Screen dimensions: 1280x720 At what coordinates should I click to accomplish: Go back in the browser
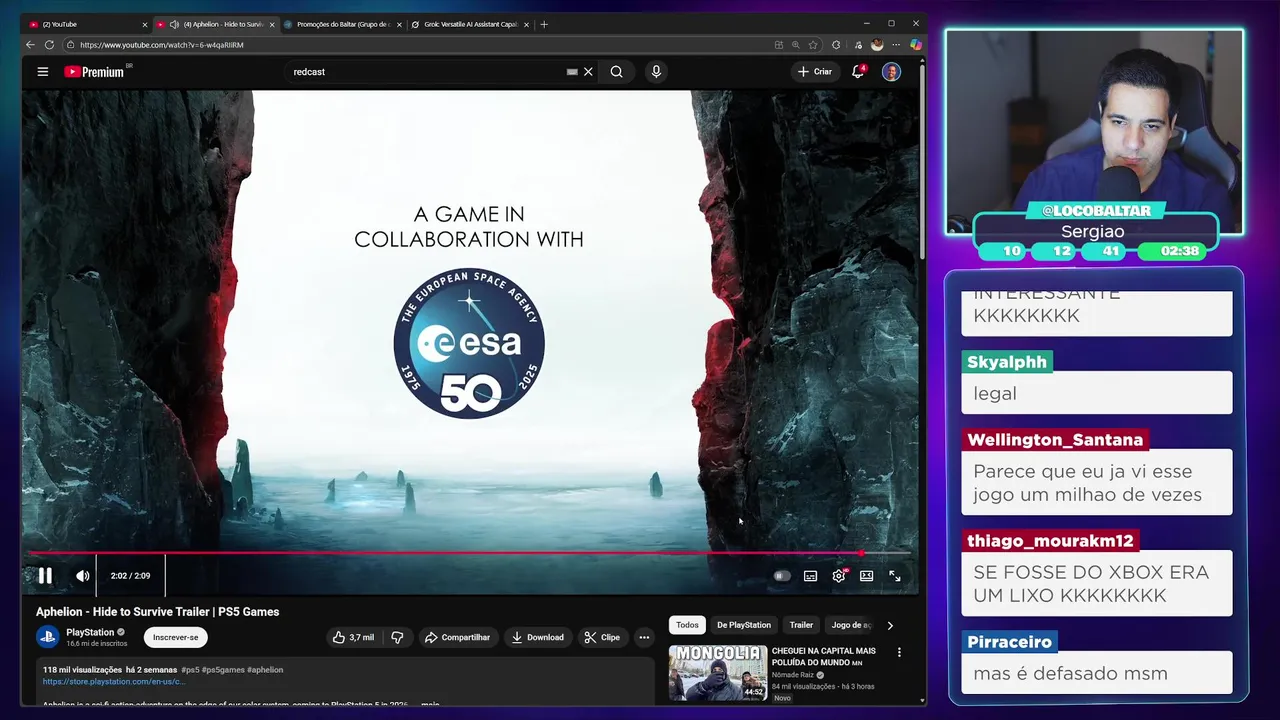[x=30, y=44]
